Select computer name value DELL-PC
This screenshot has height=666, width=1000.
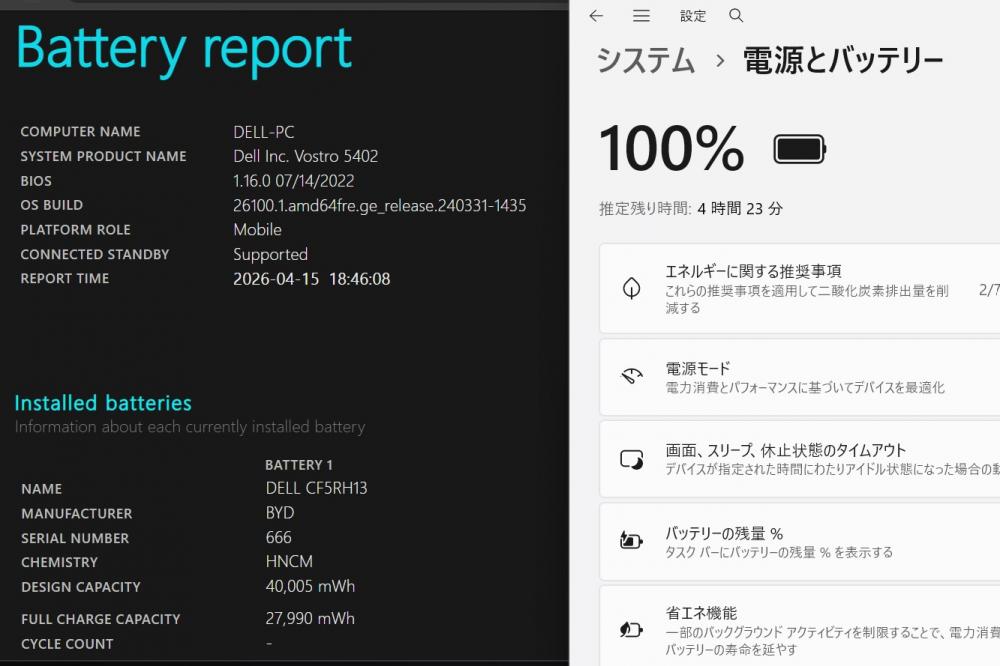pyautogui.click(x=263, y=132)
